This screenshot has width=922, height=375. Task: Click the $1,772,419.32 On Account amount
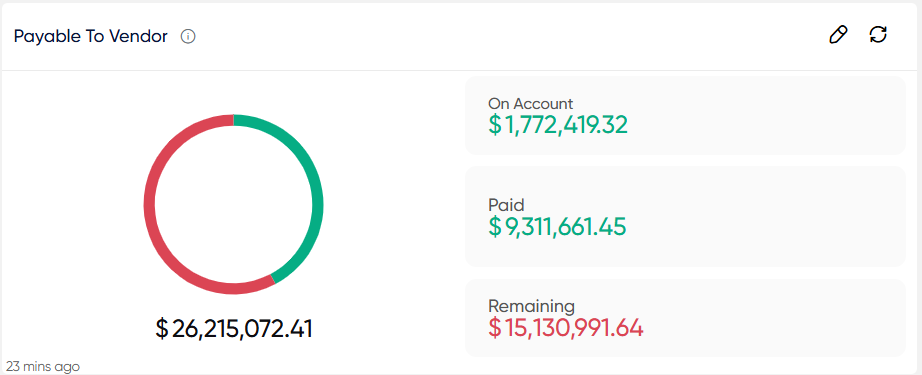click(558, 125)
